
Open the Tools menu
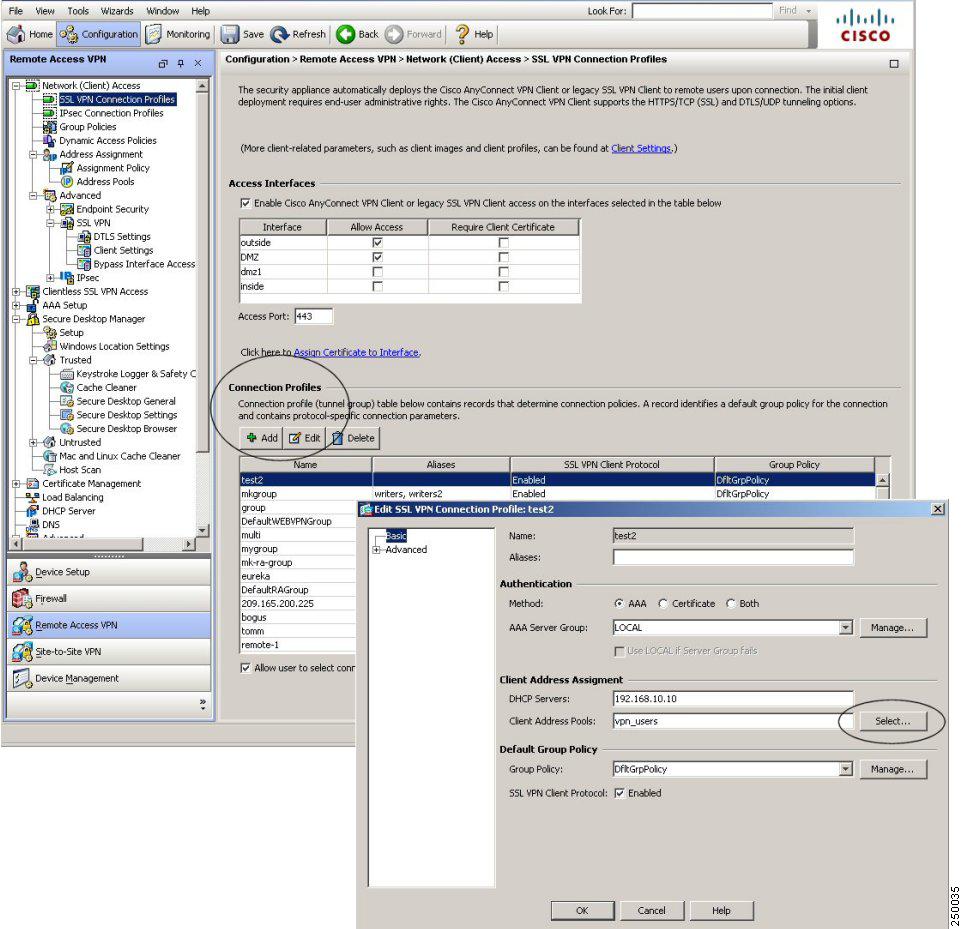(78, 10)
